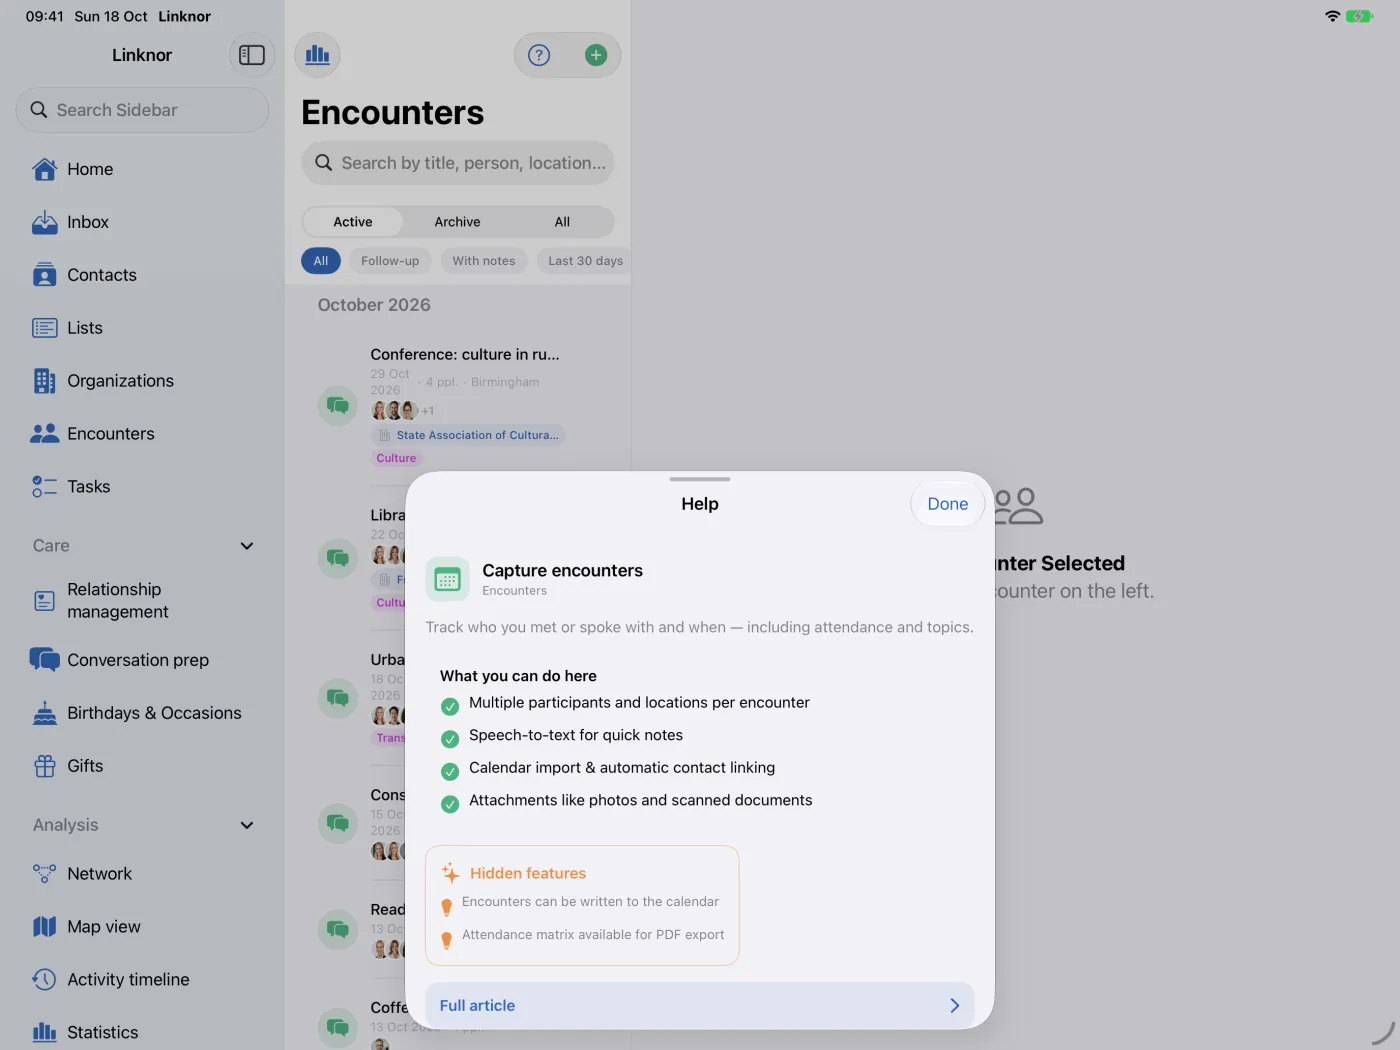
Task: Open Organizations section
Action: (x=142, y=381)
